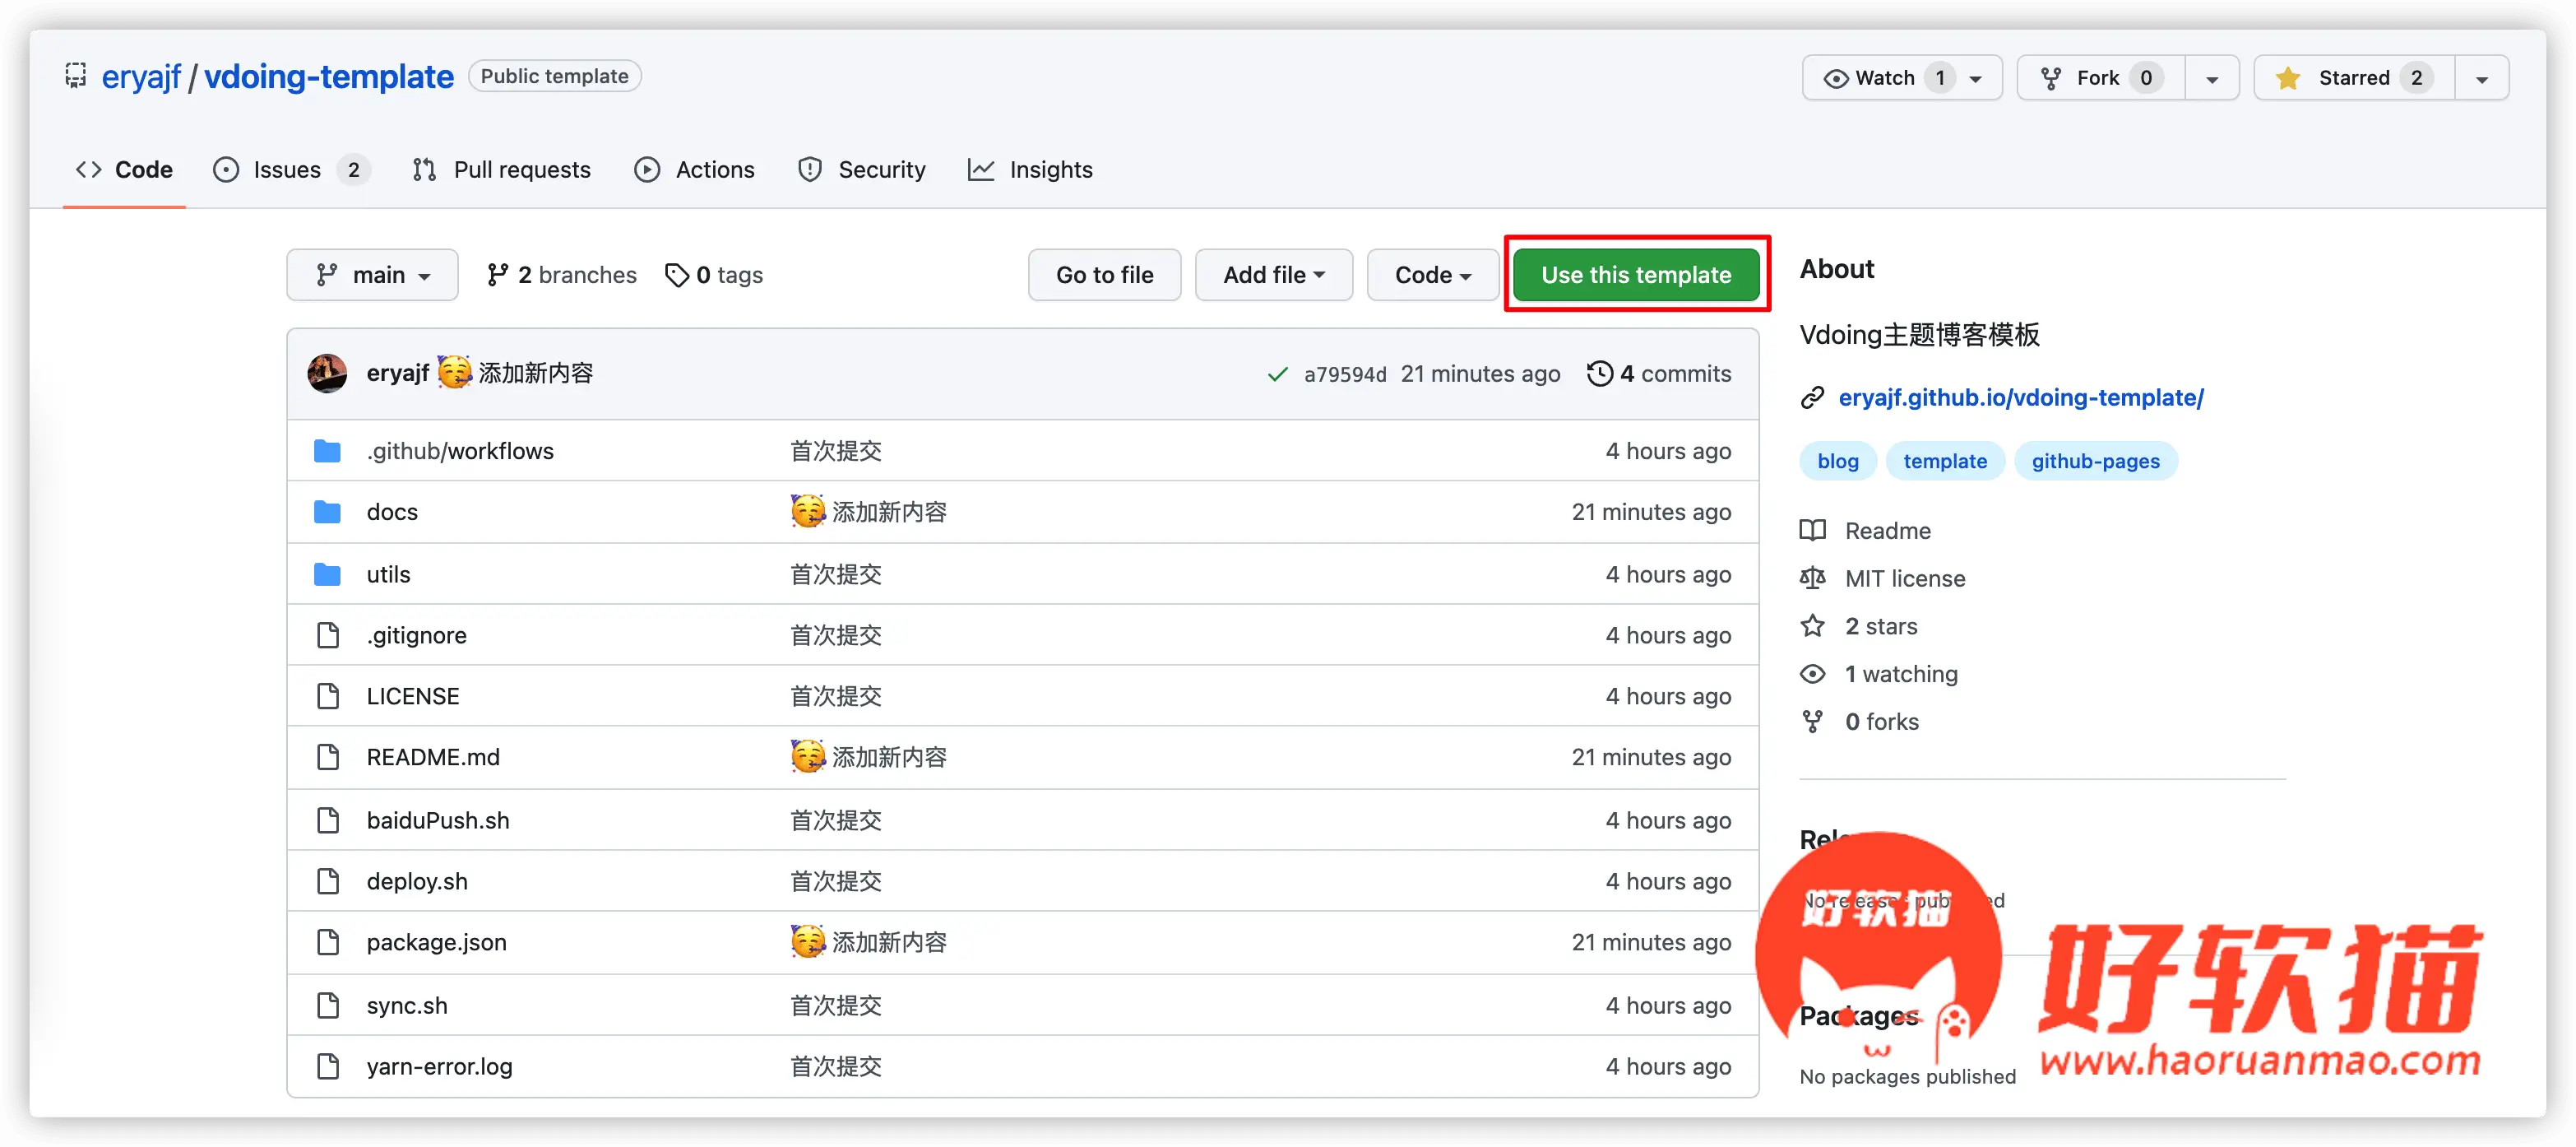2576x1147 pixels.
Task: Open the LICENSE file
Action: click(x=413, y=696)
